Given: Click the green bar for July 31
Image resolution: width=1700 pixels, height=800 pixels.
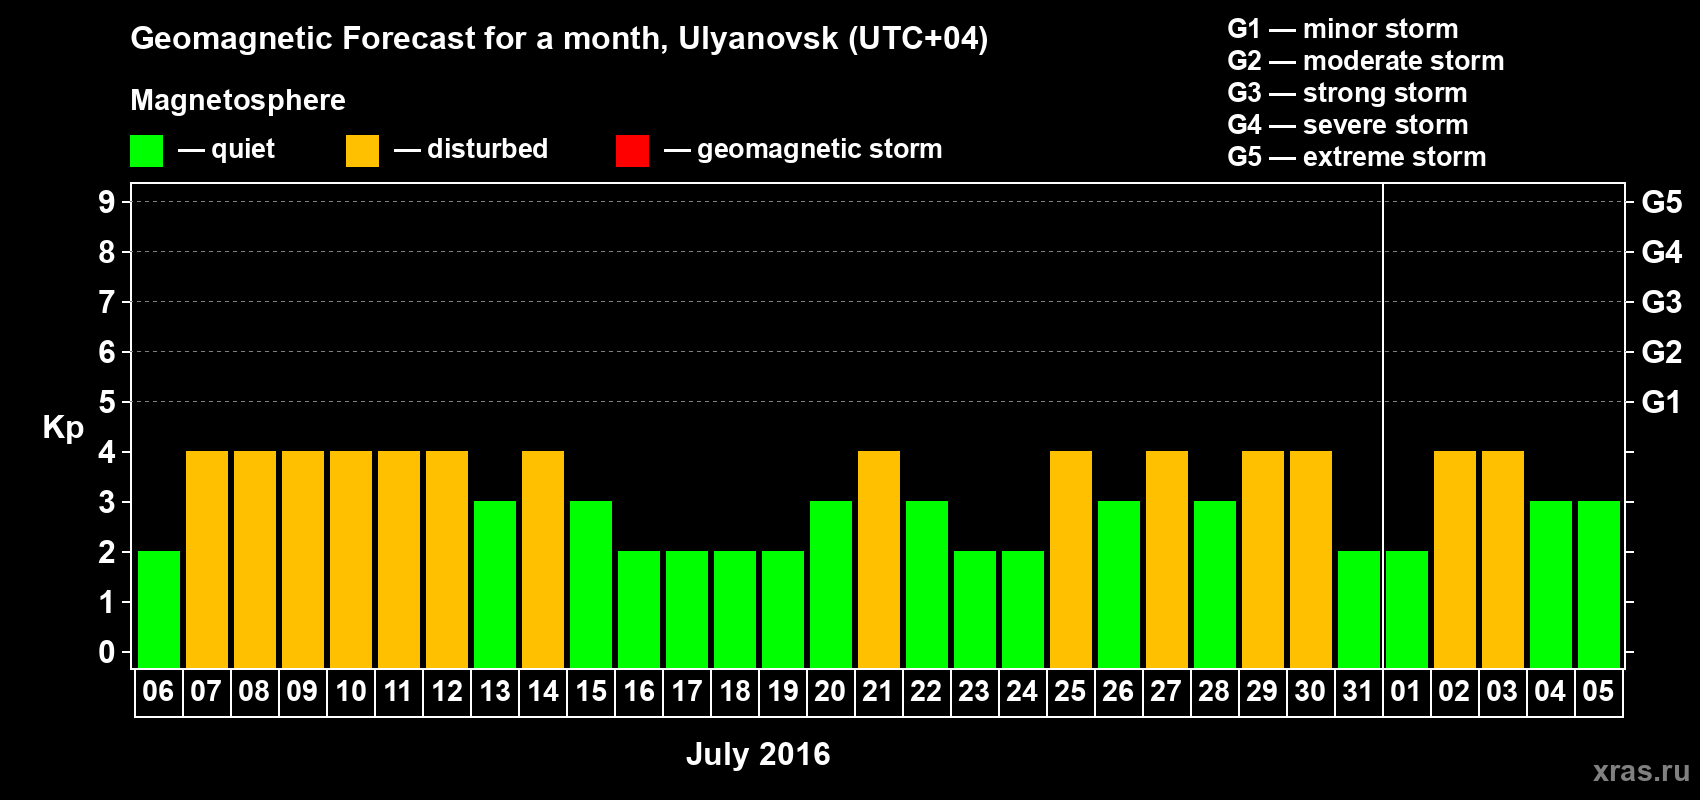Looking at the screenshot, I should (x=1359, y=609).
